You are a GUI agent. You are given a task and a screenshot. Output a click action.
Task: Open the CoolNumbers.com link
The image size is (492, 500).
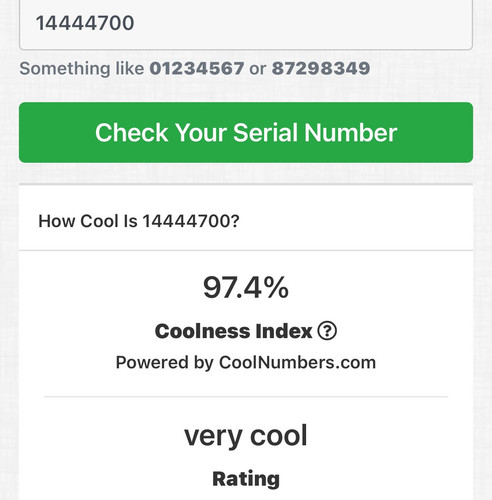(x=297, y=362)
